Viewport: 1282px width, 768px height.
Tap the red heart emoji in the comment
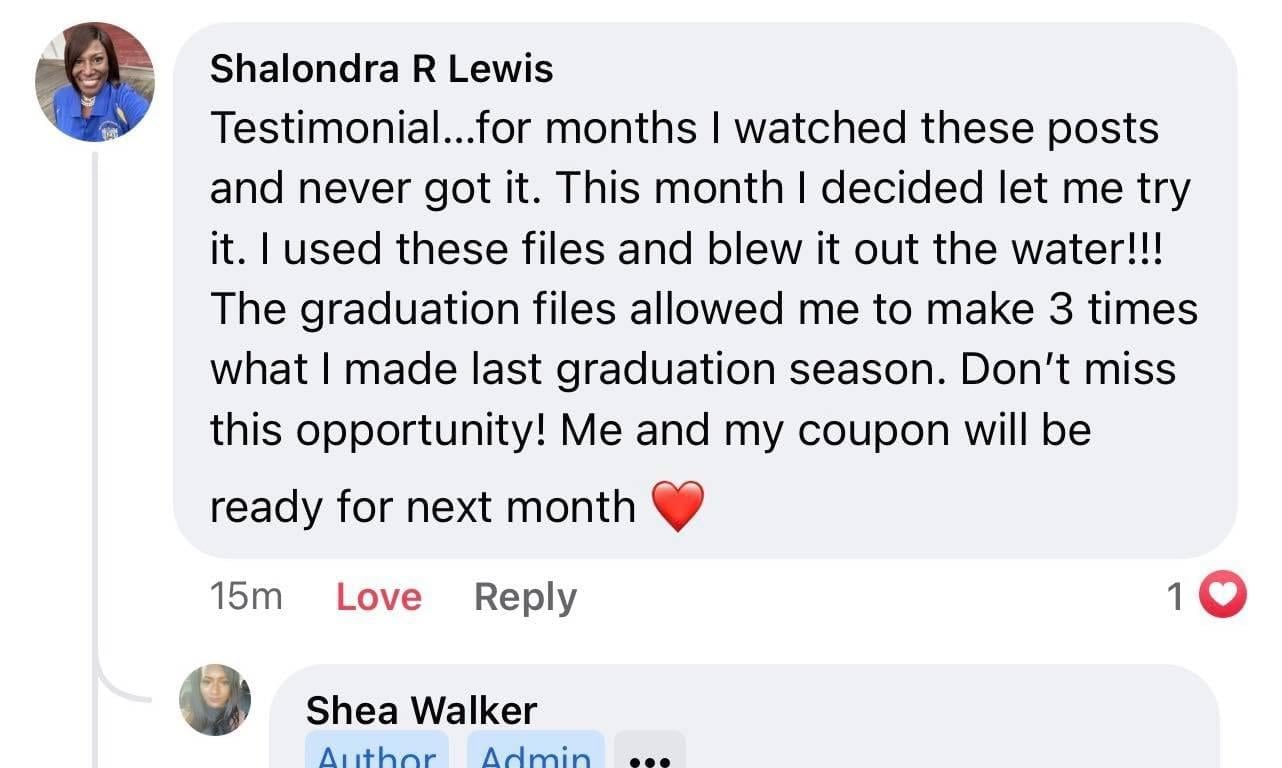pyautogui.click(x=678, y=505)
